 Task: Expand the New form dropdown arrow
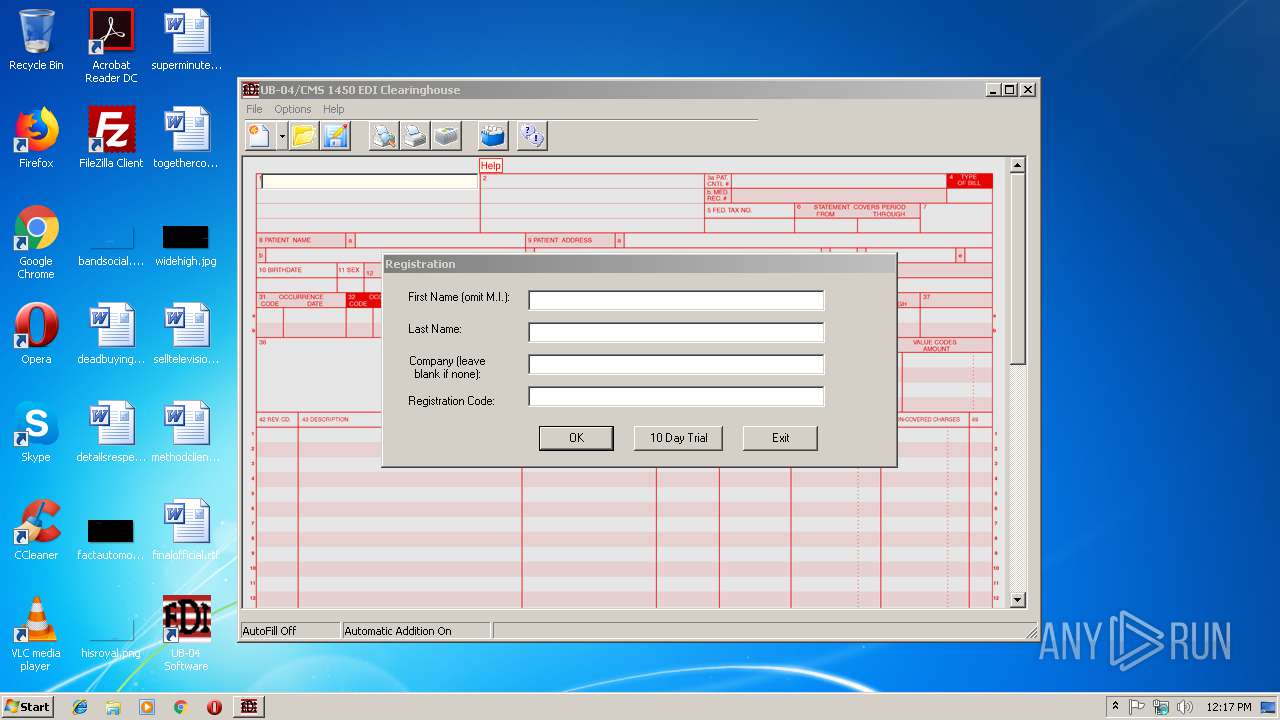(x=282, y=136)
